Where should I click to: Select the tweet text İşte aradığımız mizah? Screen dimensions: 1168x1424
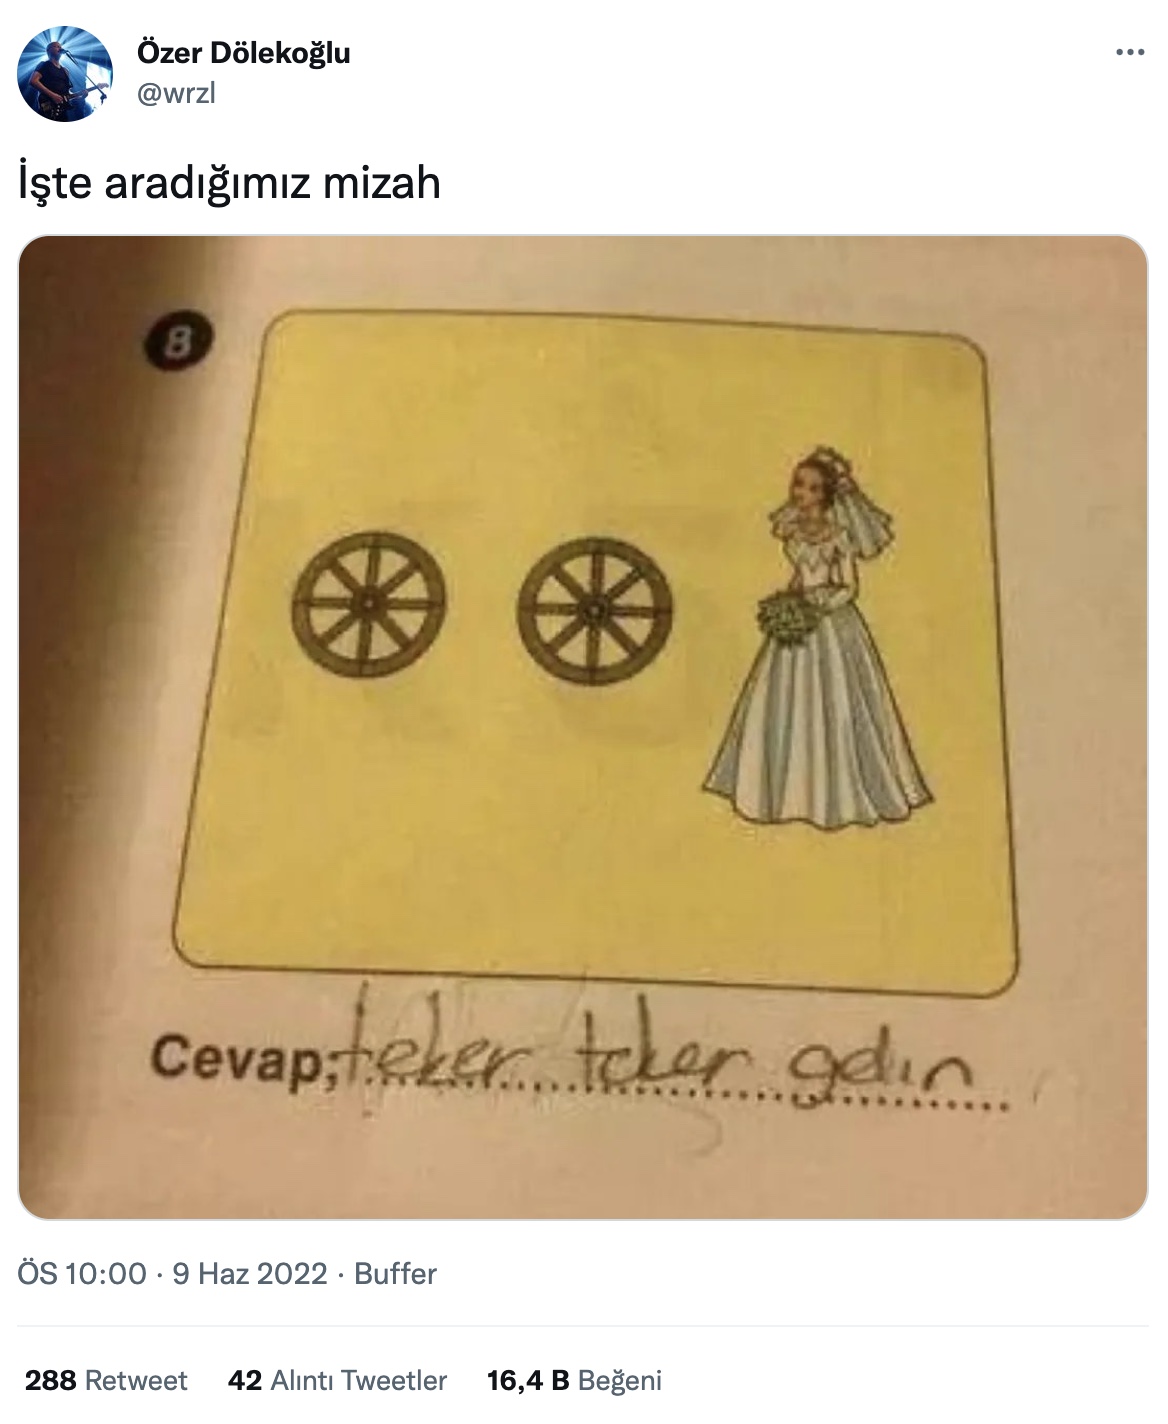coord(229,183)
